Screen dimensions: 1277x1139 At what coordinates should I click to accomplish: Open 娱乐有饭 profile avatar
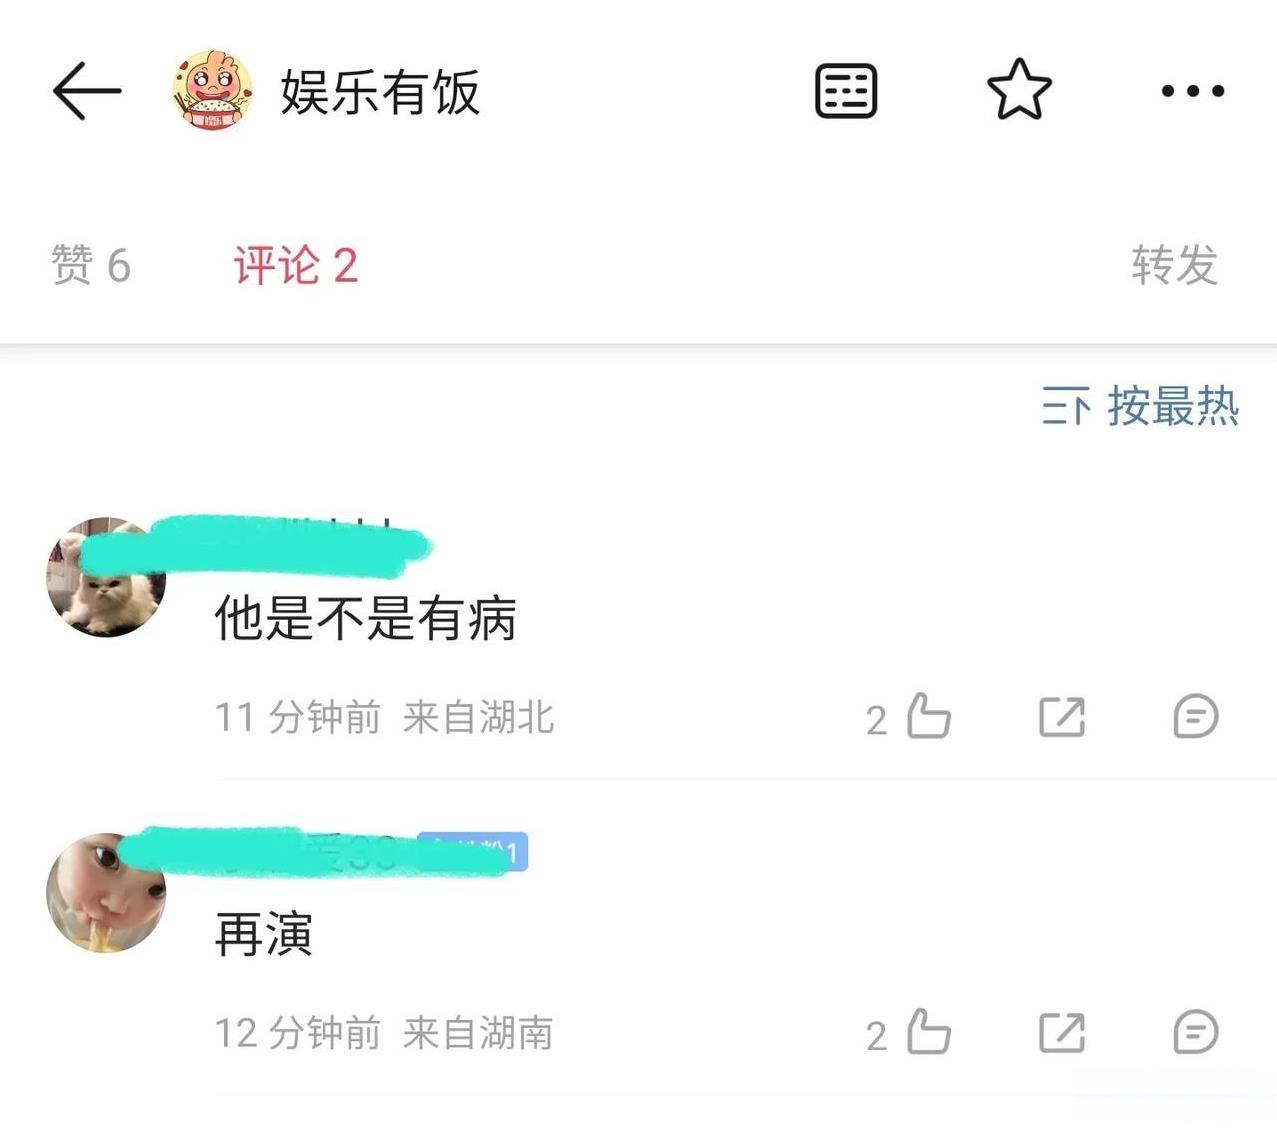[212, 91]
